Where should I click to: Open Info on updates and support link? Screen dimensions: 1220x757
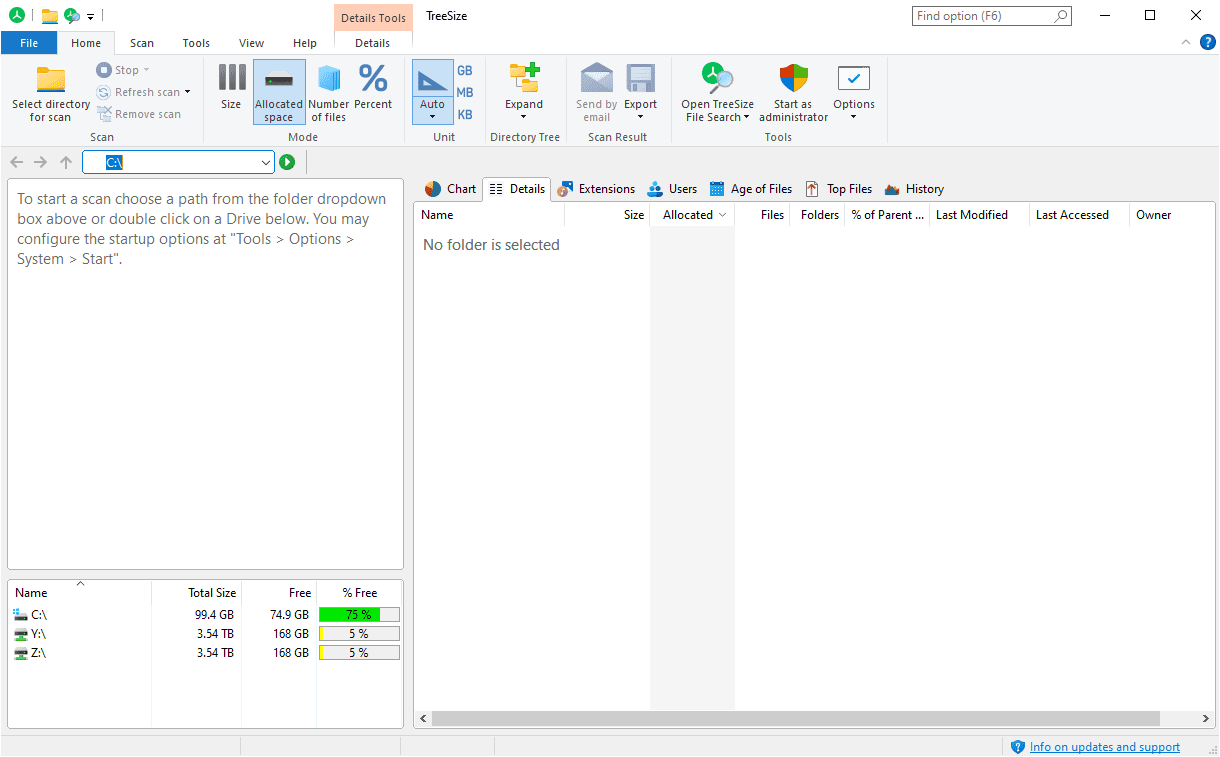point(1104,747)
